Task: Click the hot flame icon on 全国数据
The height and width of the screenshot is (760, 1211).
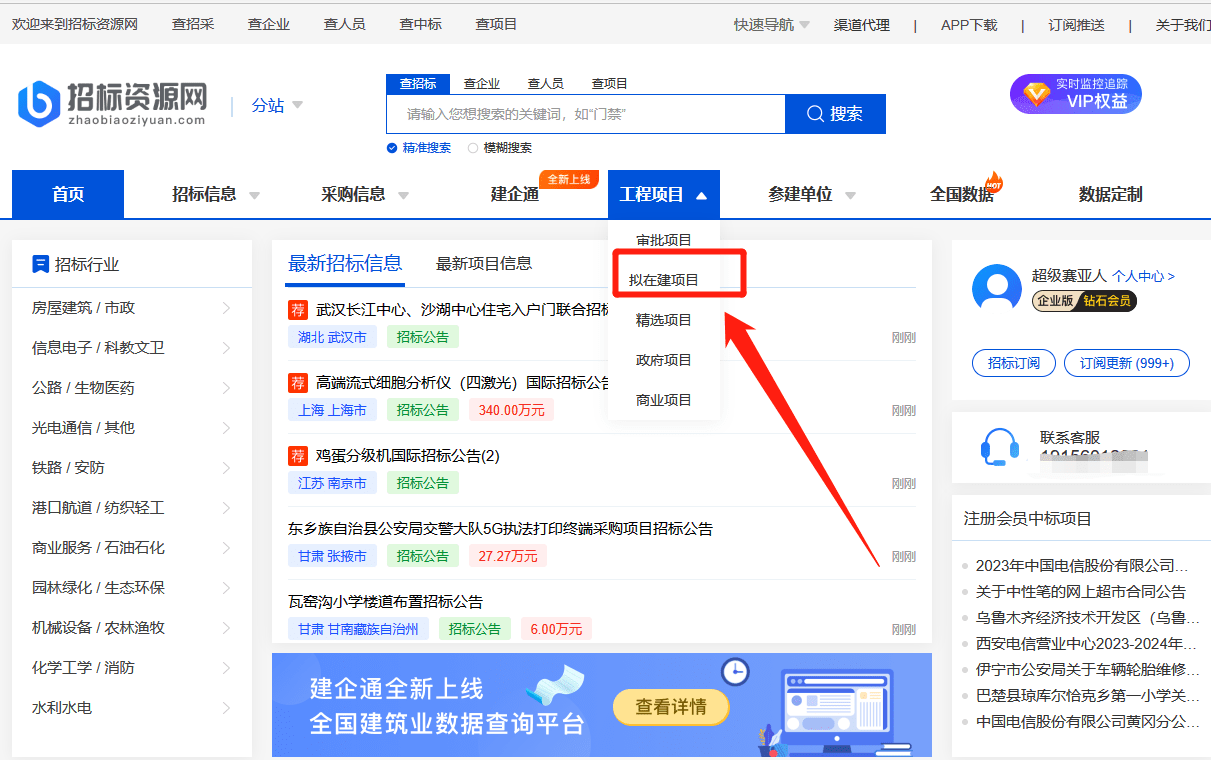Action: pos(993,184)
